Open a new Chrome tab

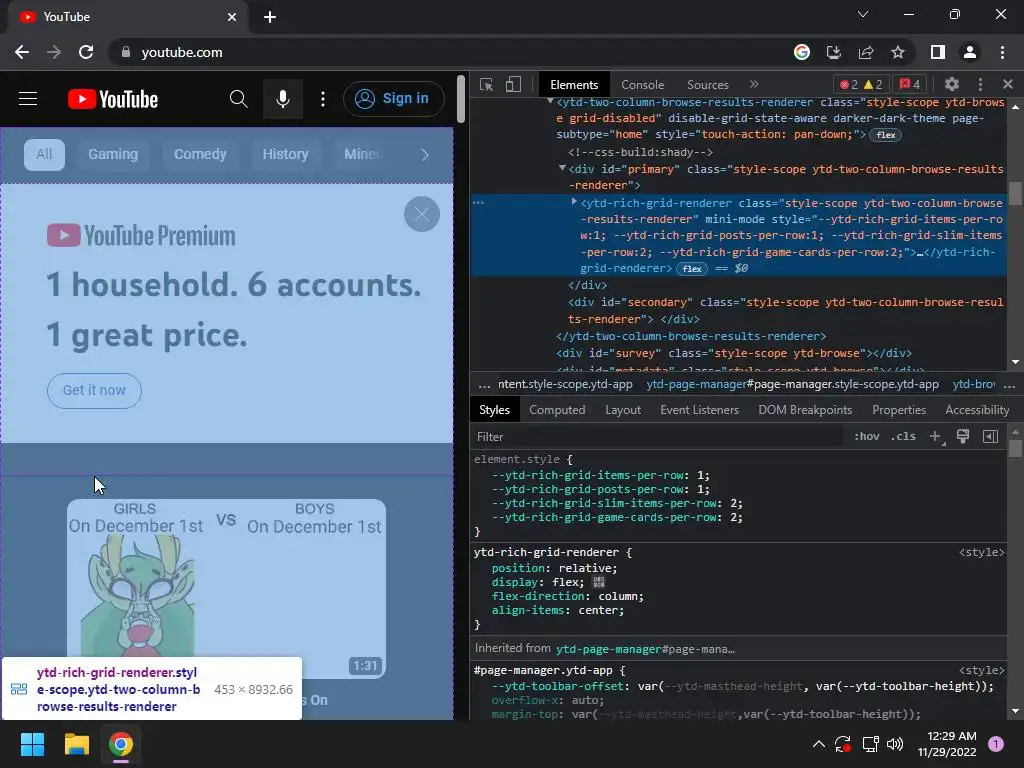click(x=270, y=17)
